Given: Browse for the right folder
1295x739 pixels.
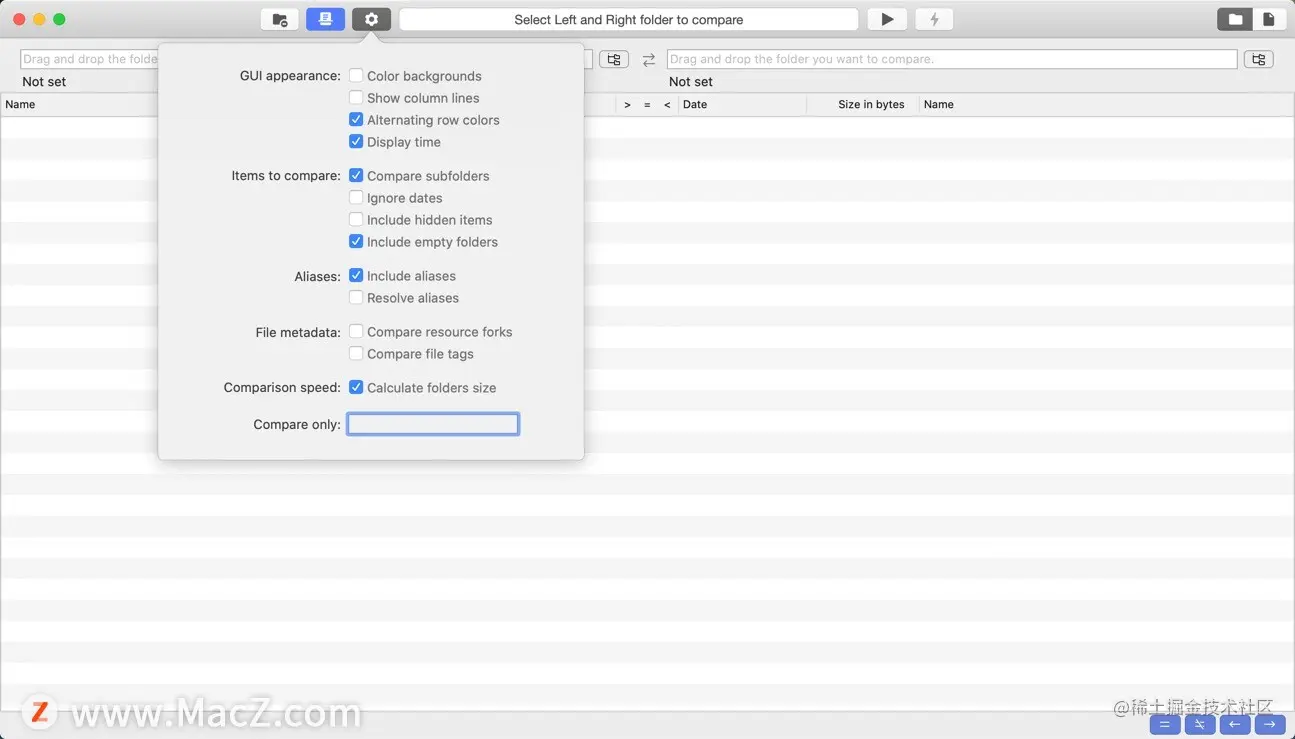Looking at the screenshot, I should point(1258,59).
